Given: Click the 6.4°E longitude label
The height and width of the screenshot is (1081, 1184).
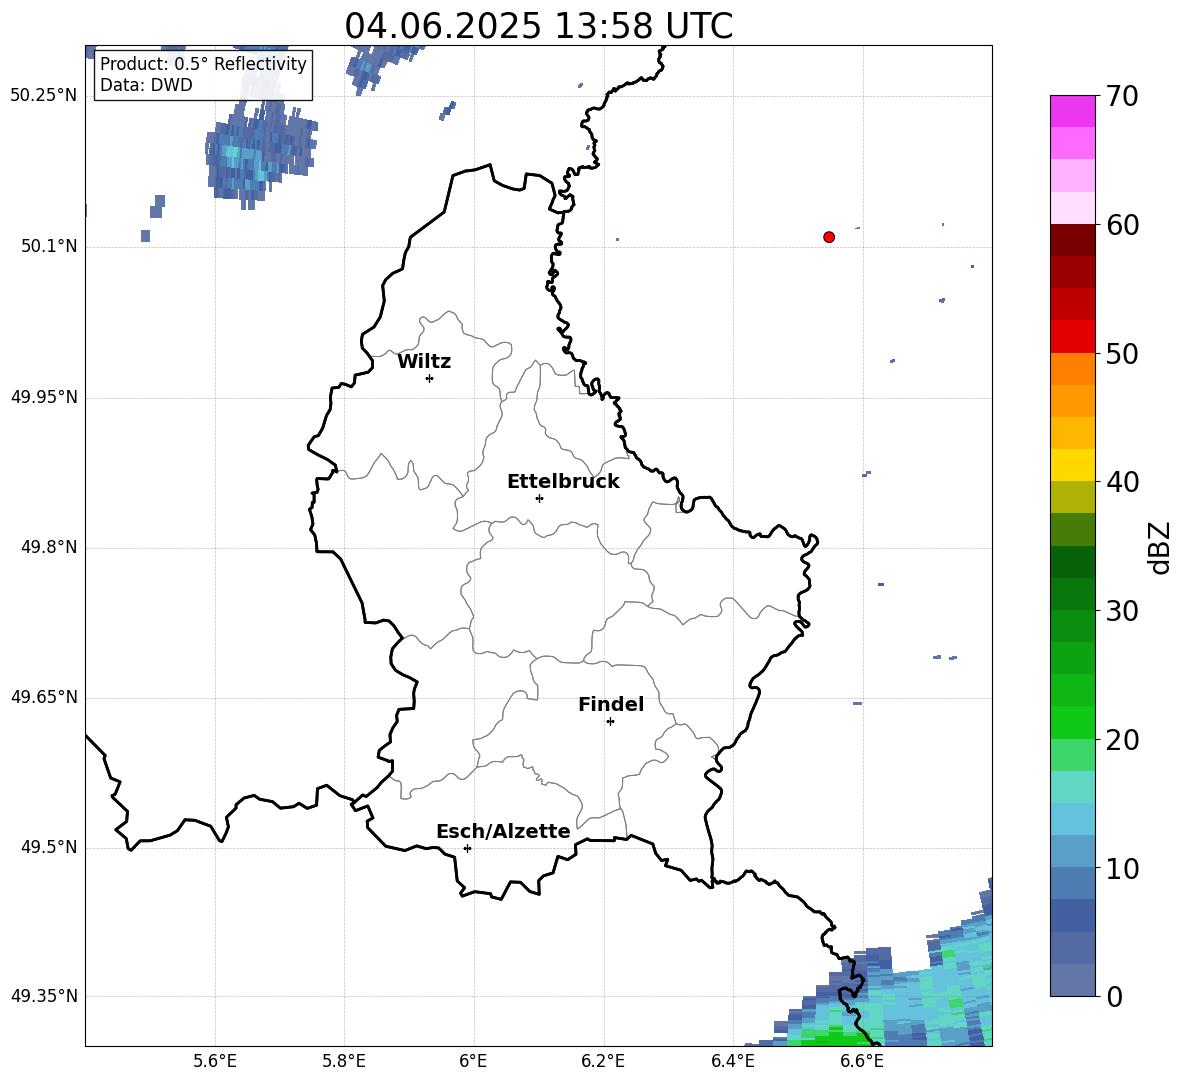Looking at the screenshot, I should click(732, 1061).
